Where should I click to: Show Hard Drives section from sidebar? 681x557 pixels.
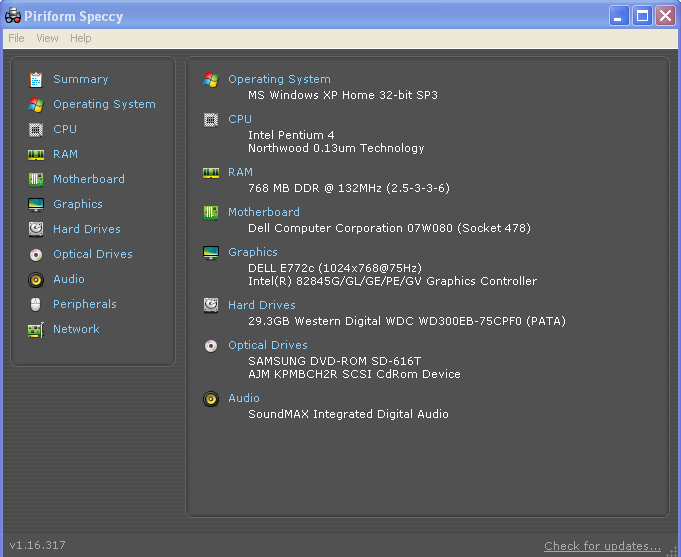pos(87,229)
